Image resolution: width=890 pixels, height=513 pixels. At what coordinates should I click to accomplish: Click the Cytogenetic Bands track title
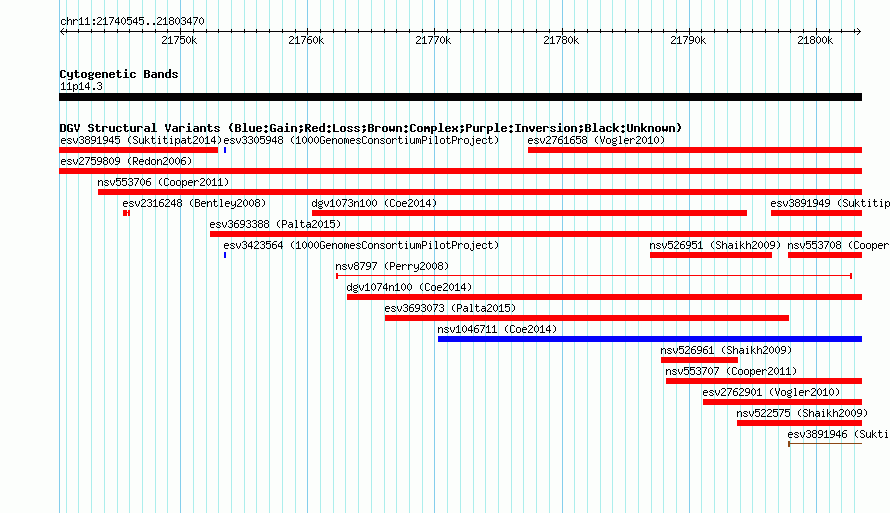(x=119, y=74)
